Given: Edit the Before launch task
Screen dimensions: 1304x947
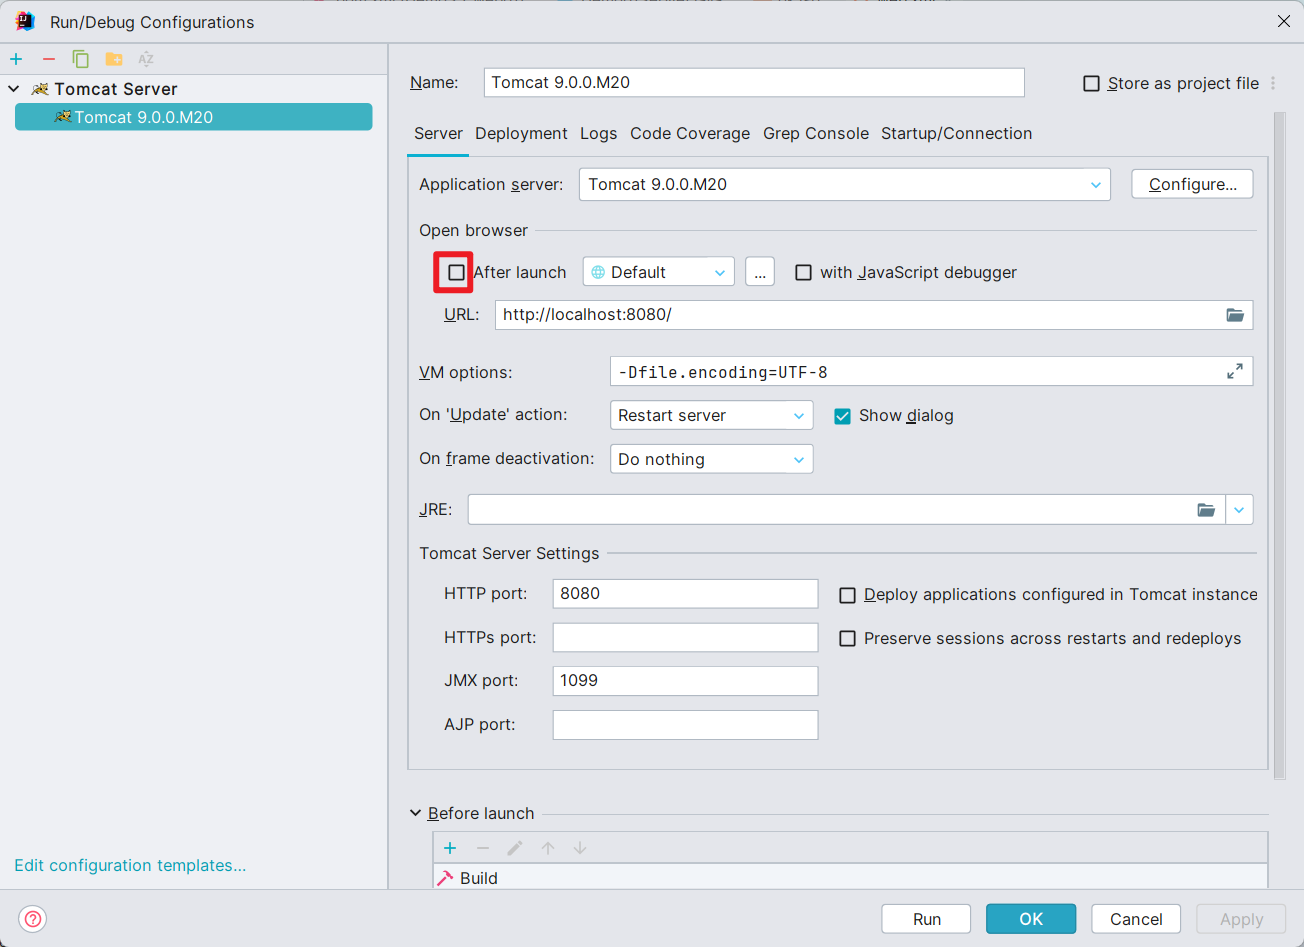Looking at the screenshot, I should point(515,848).
